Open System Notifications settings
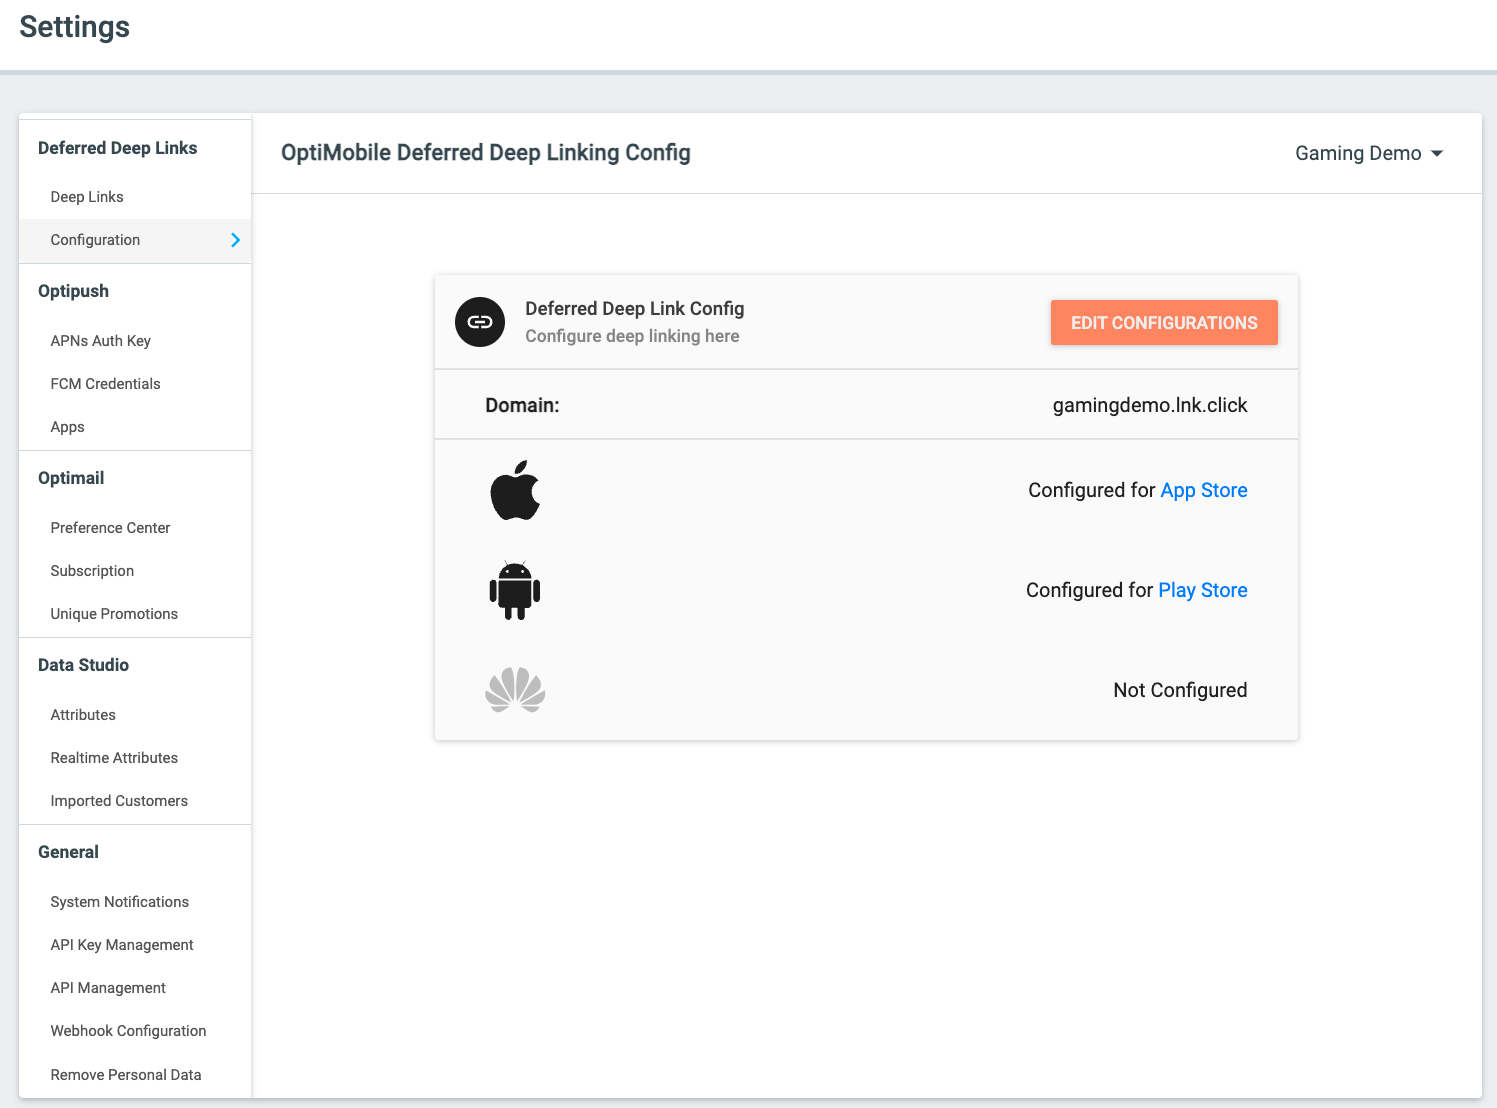Screen dimensions: 1497x1108 click(x=120, y=902)
